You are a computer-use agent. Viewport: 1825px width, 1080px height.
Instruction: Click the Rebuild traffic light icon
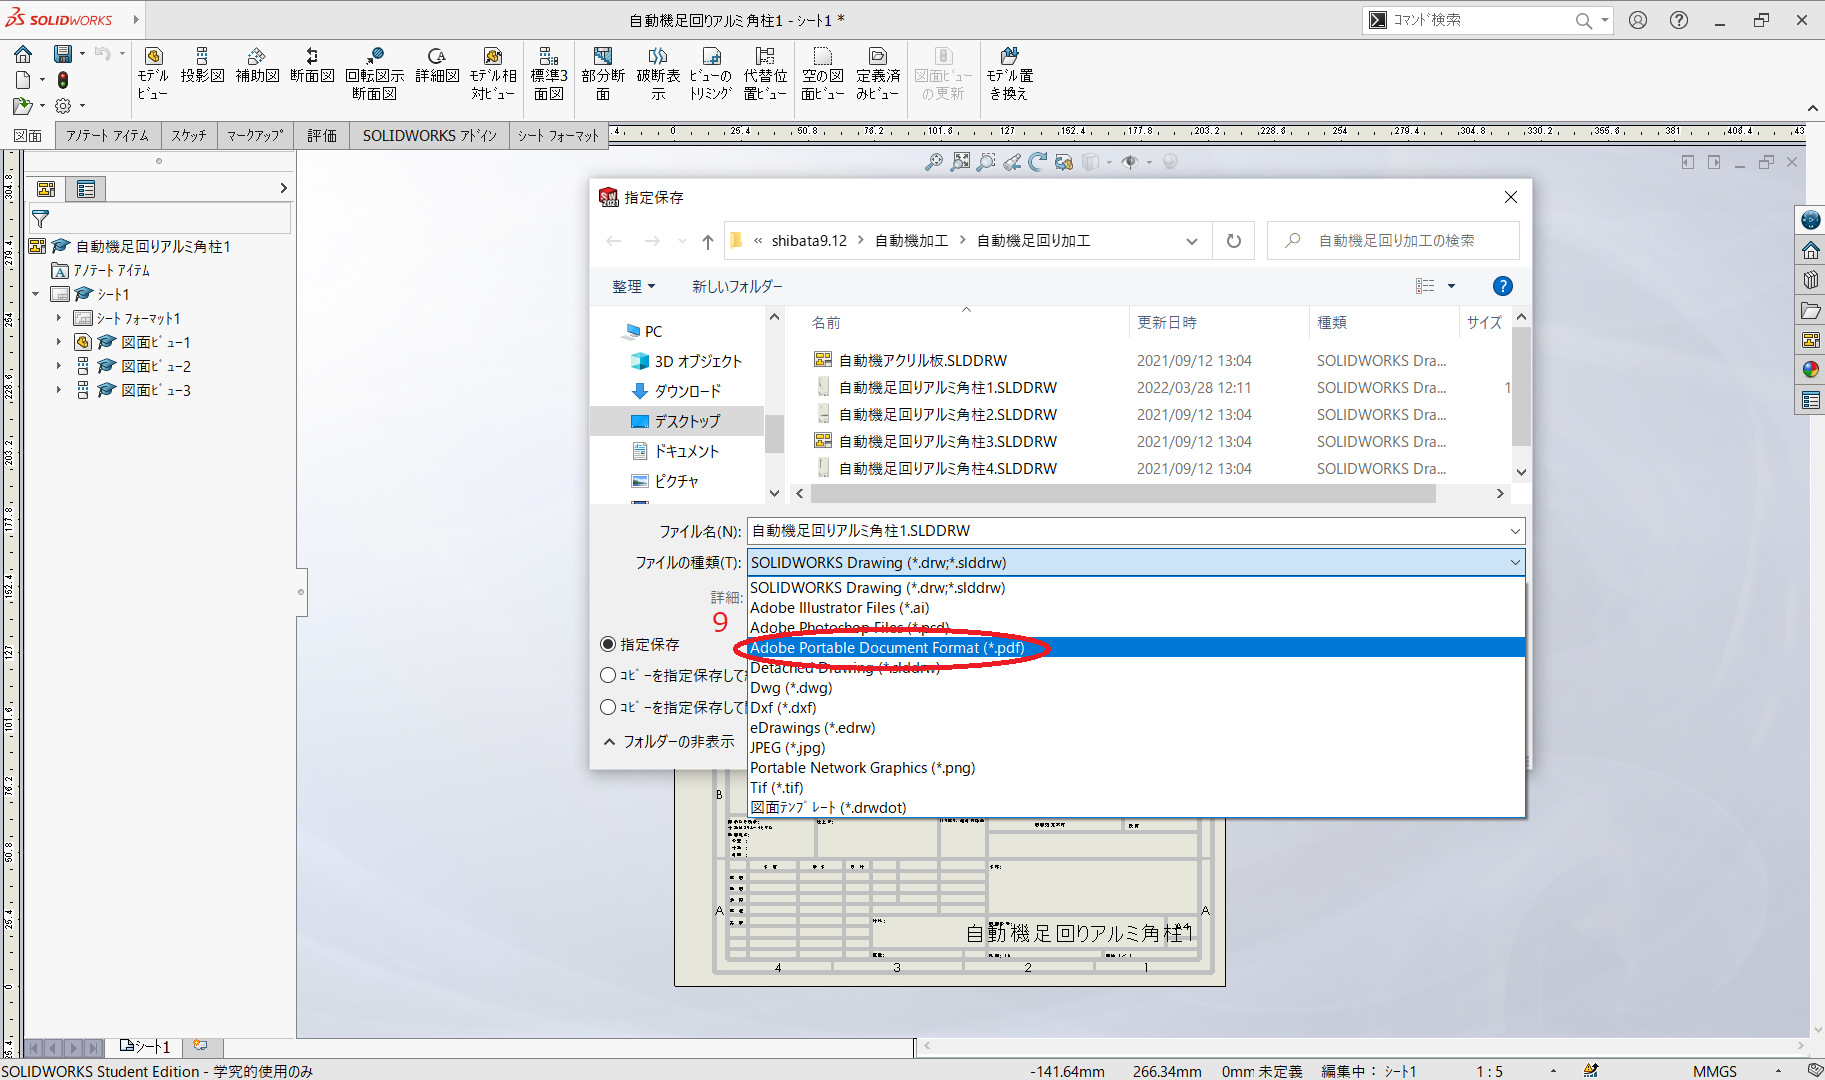[x=63, y=80]
